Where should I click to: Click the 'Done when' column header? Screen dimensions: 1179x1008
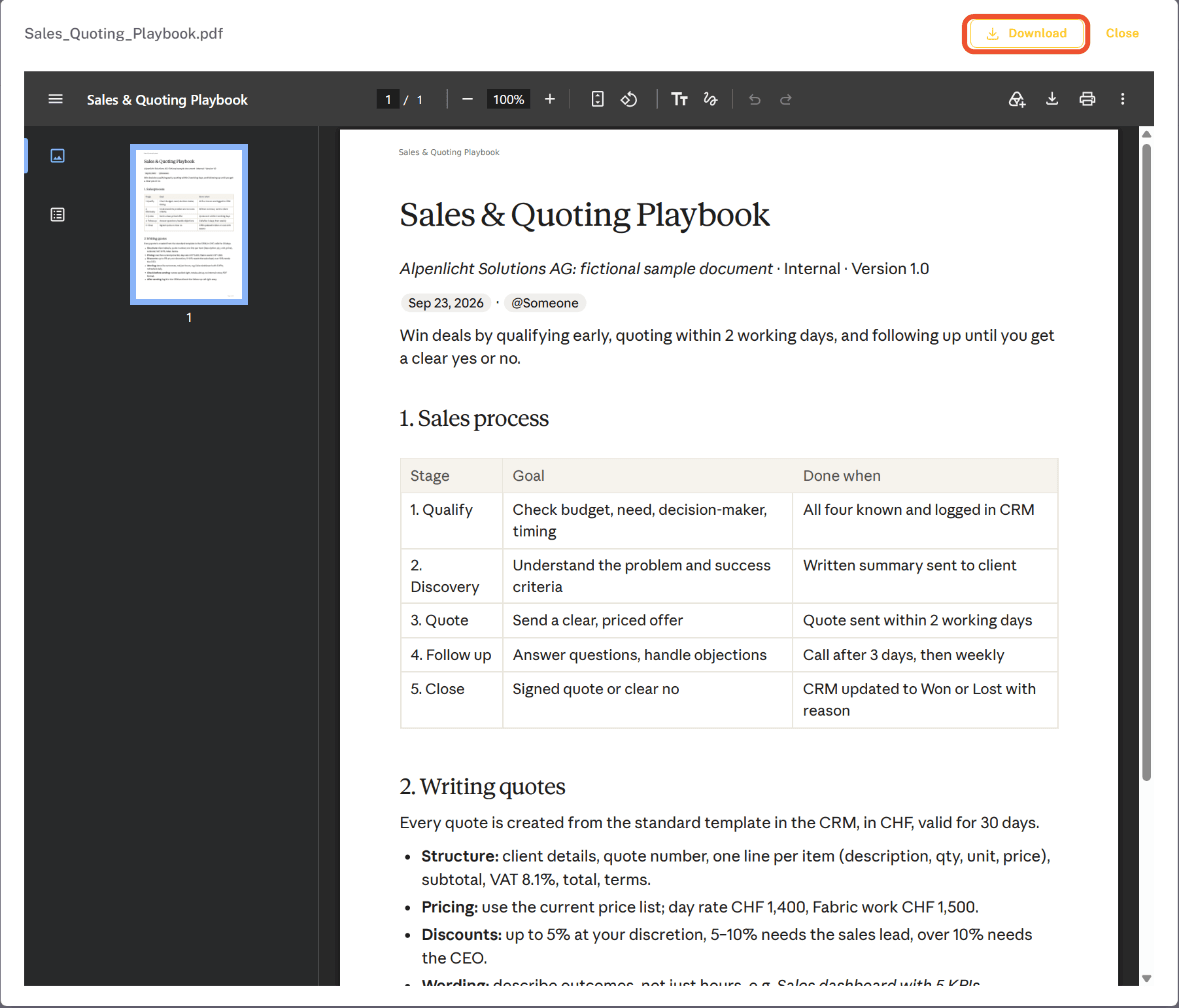925,476
